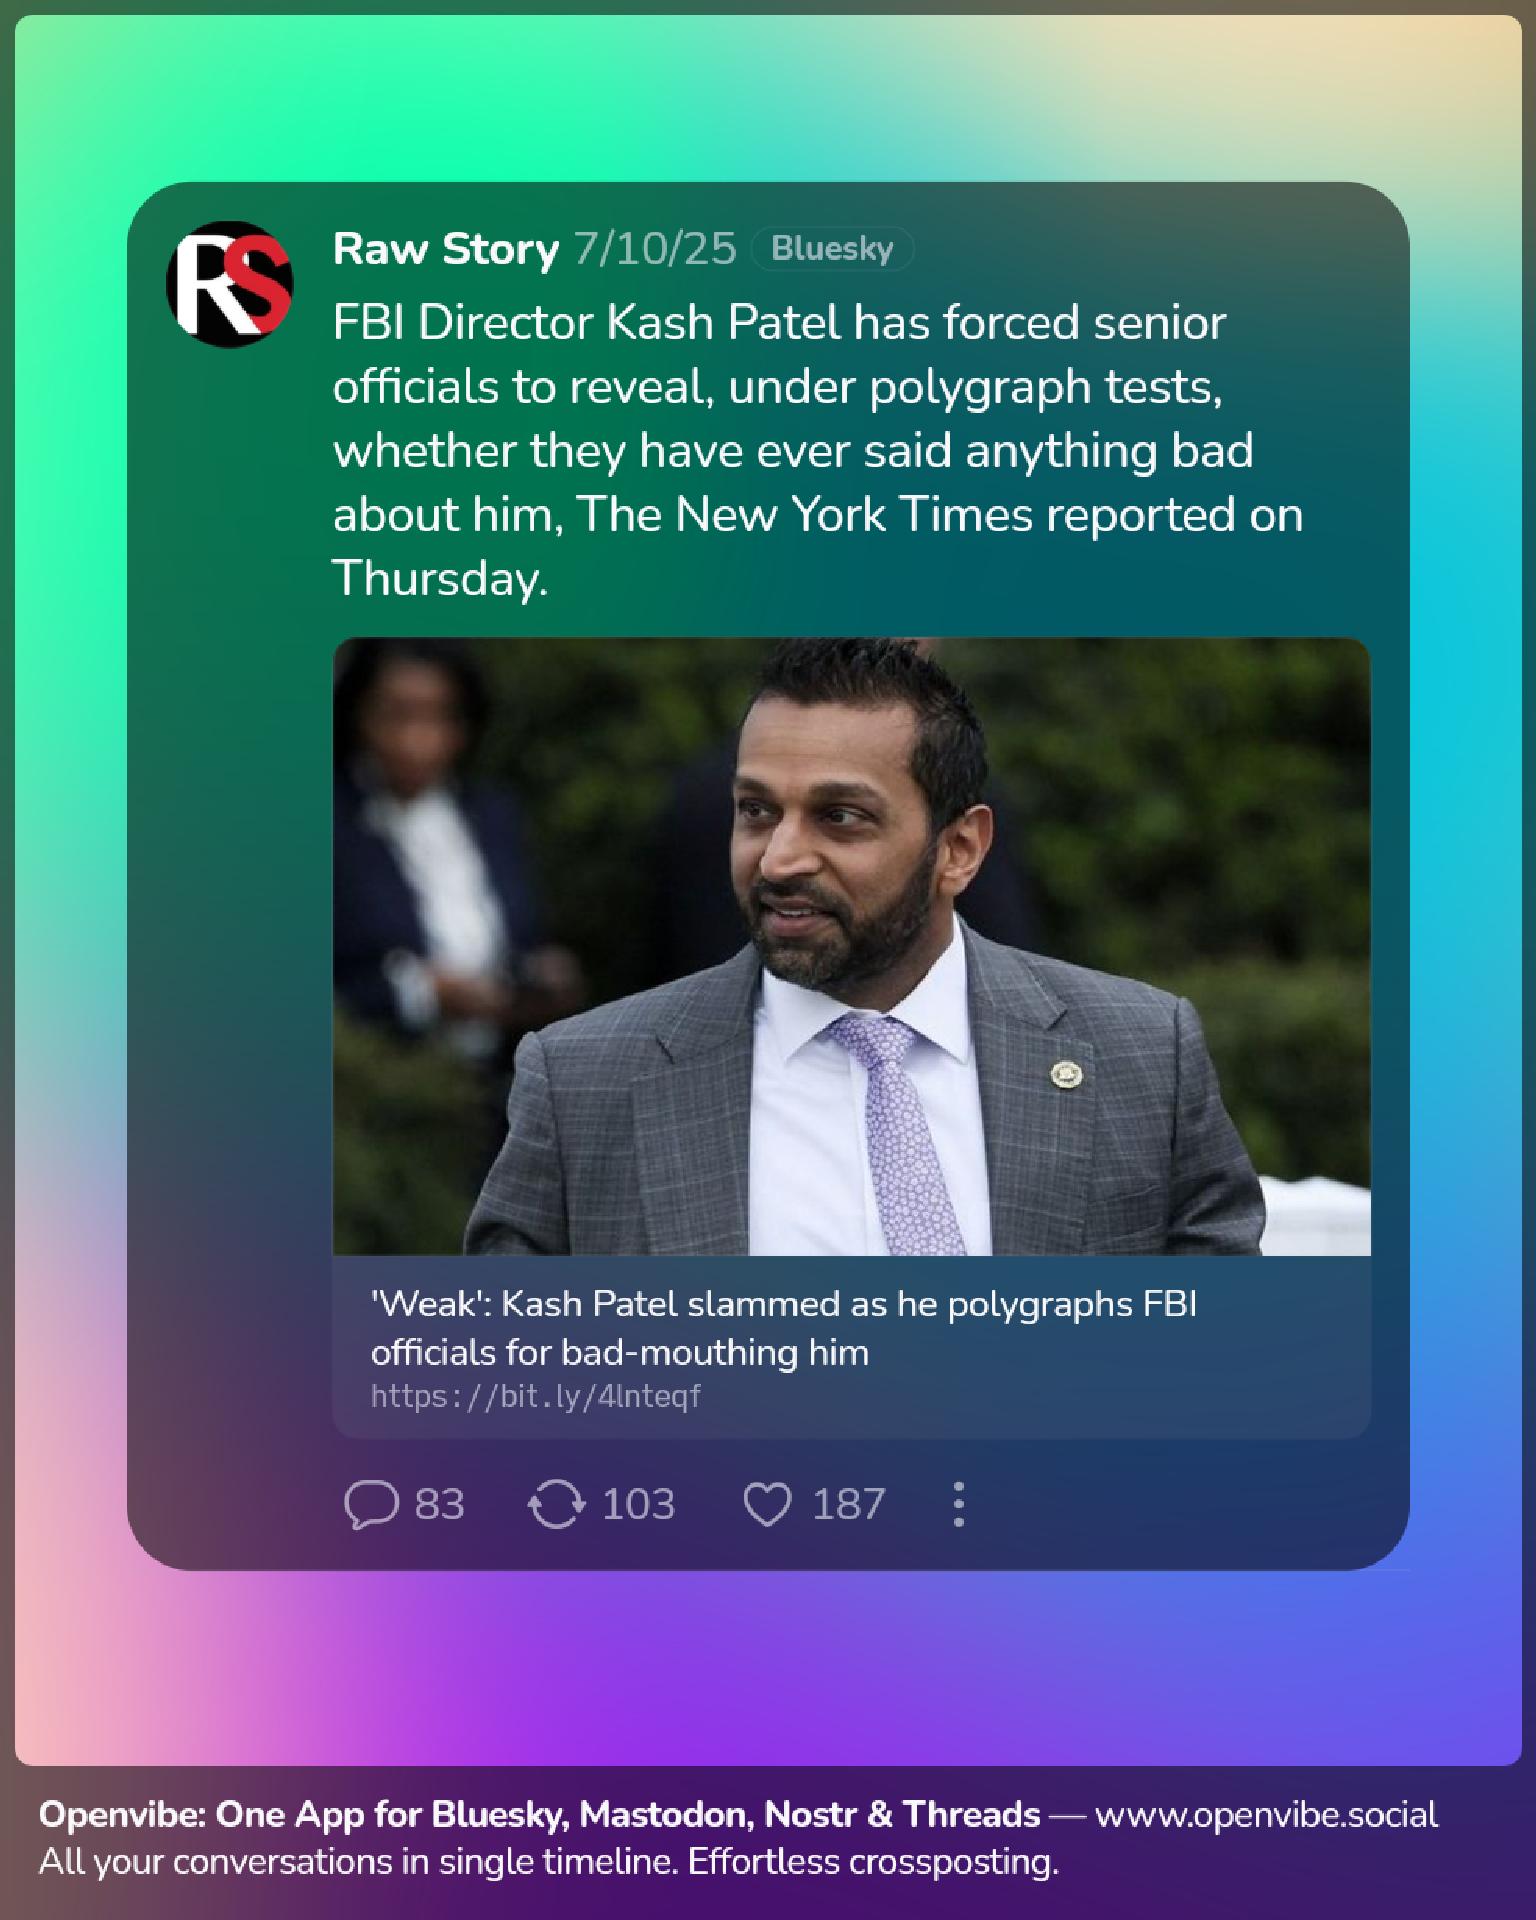Click the Raw Story account name

point(445,249)
